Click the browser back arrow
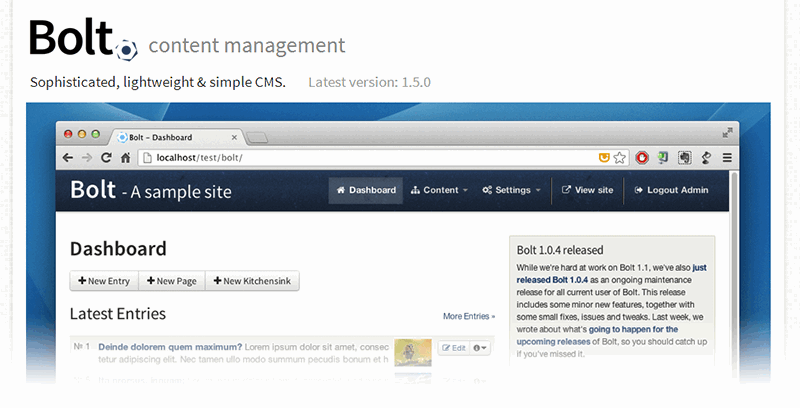The width and height of the screenshot is (800, 408). click(x=67, y=158)
